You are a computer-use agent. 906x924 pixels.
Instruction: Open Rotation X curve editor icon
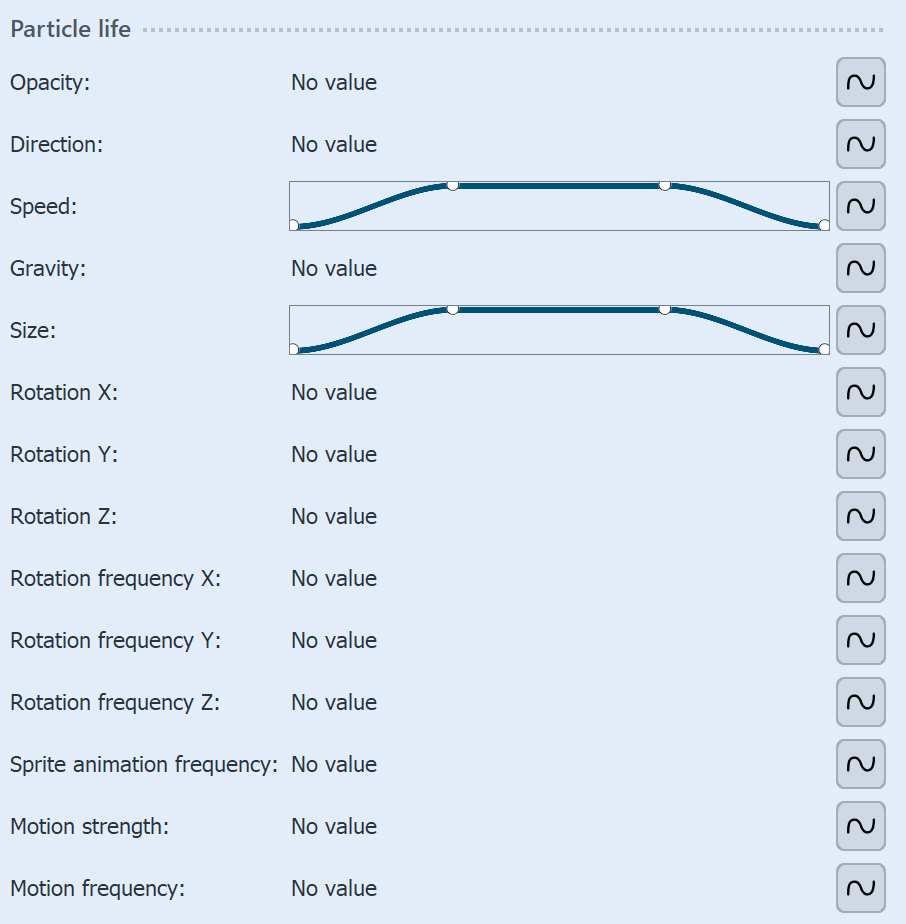pyautogui.click(x=860, y=392)
